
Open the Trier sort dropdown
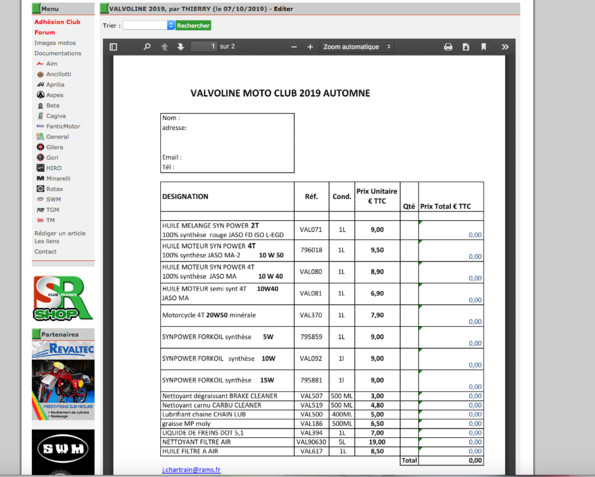[x=149, y=25]
